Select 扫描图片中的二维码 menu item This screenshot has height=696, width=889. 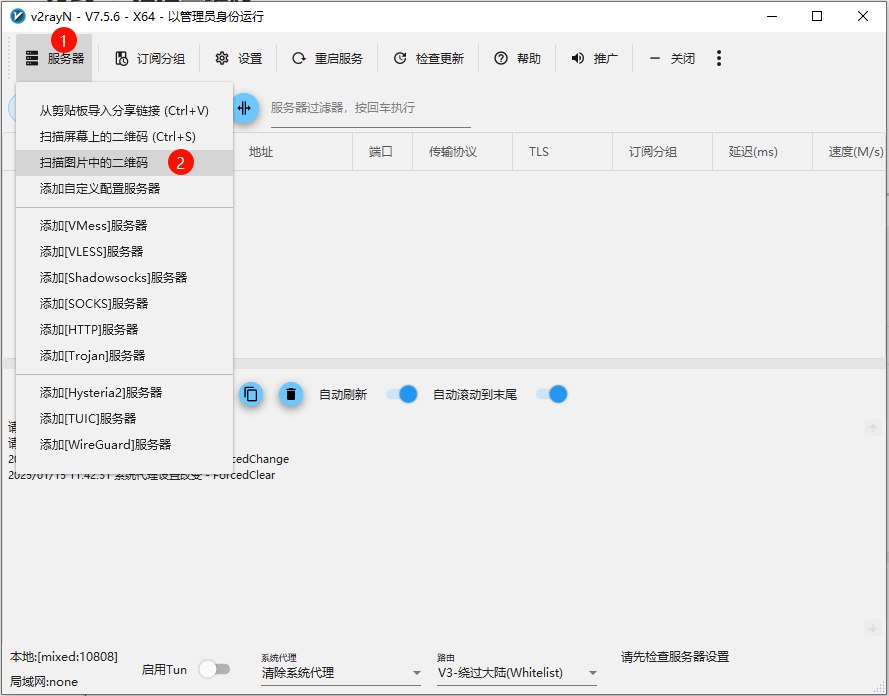pyautogui.click(x=93, y=162)
